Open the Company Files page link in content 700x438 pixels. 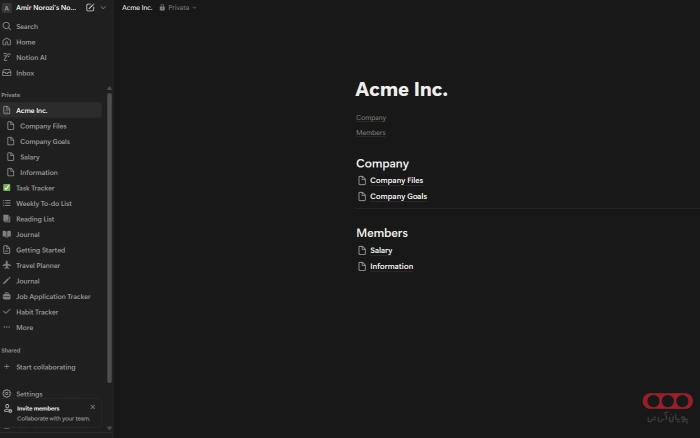(396, 180)
